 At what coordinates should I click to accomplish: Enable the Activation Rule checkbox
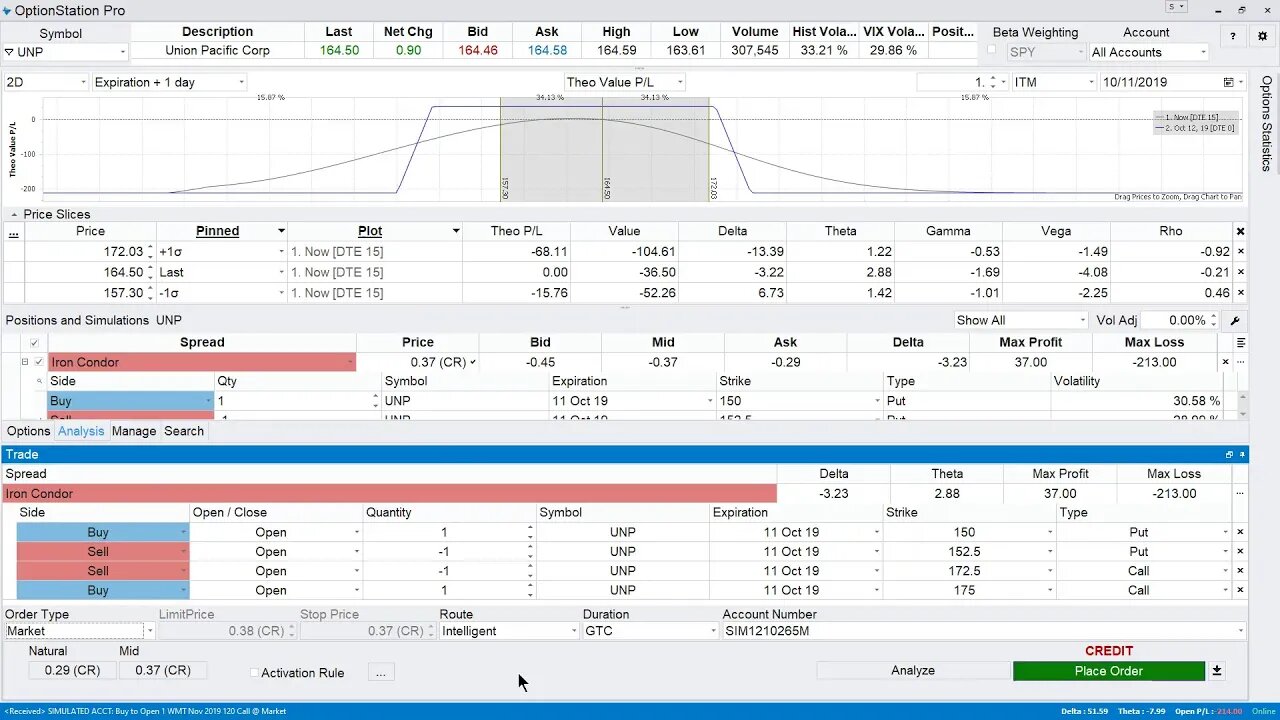click(x=254, y=673)
